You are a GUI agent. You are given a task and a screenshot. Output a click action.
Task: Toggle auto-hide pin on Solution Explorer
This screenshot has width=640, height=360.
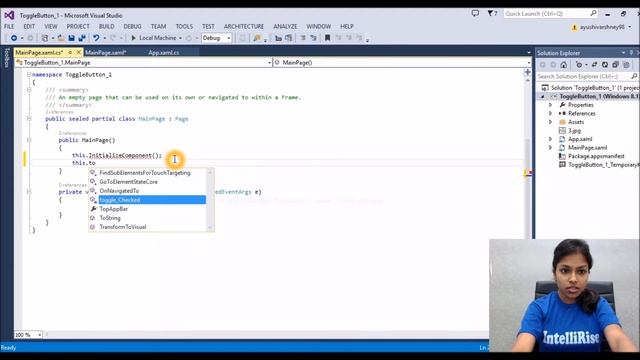pos(631,53)
